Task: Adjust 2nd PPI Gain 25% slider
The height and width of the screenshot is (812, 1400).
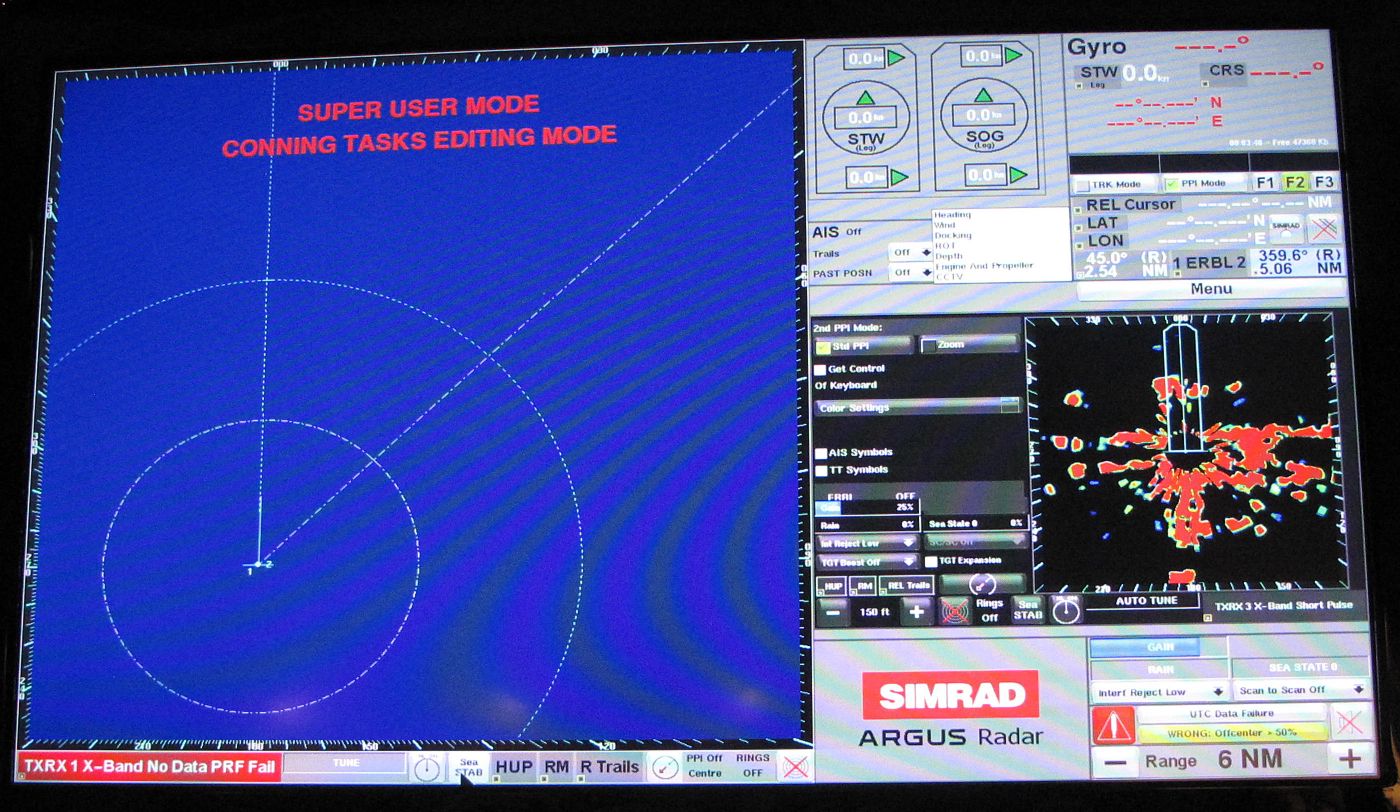Action: click(867, 507)
